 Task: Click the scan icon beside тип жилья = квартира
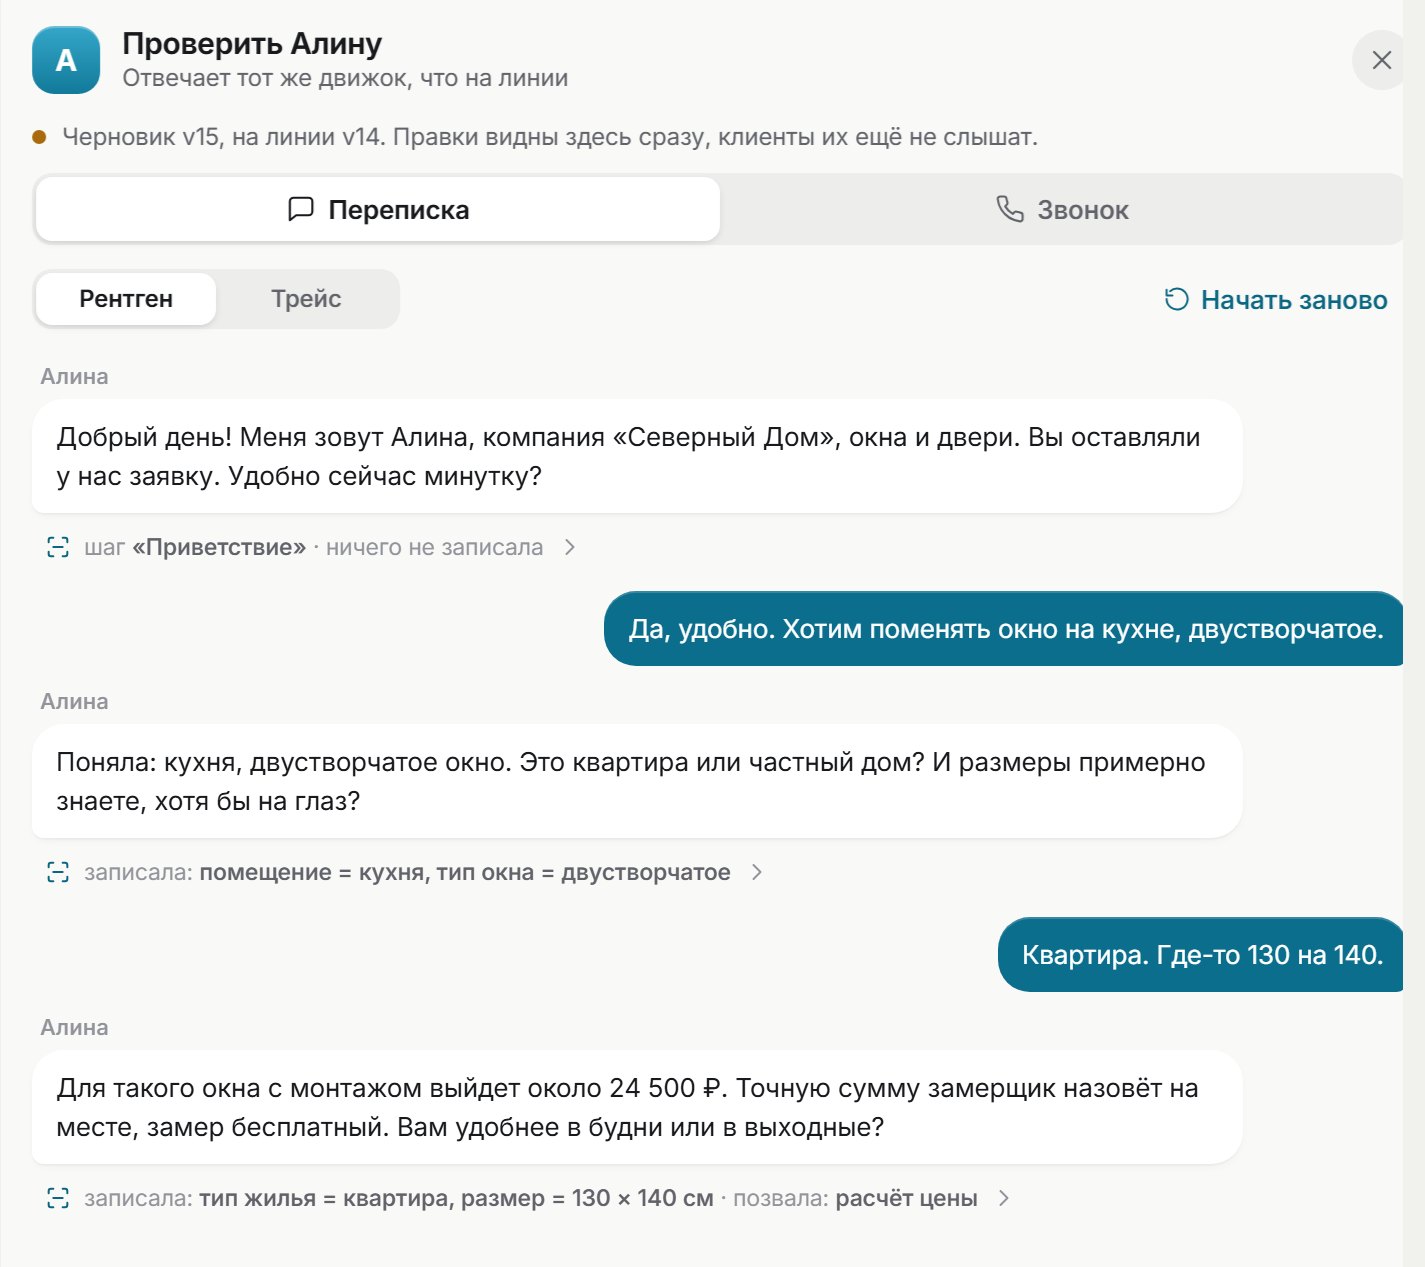click(x=58, y=1198)
